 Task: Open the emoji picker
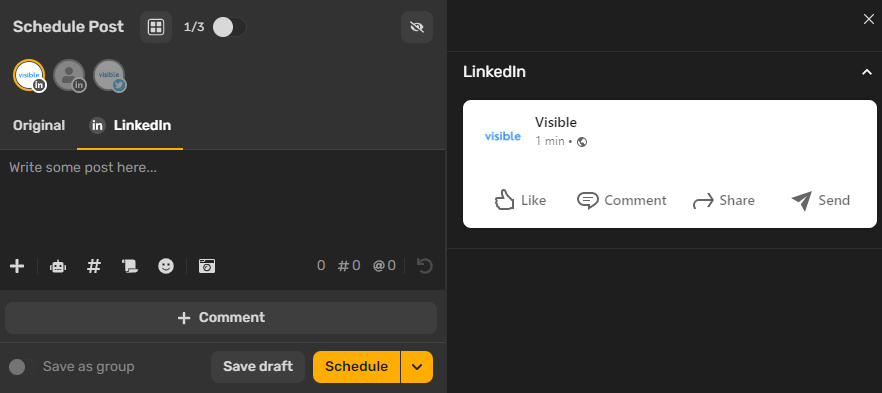coord(166,266)
